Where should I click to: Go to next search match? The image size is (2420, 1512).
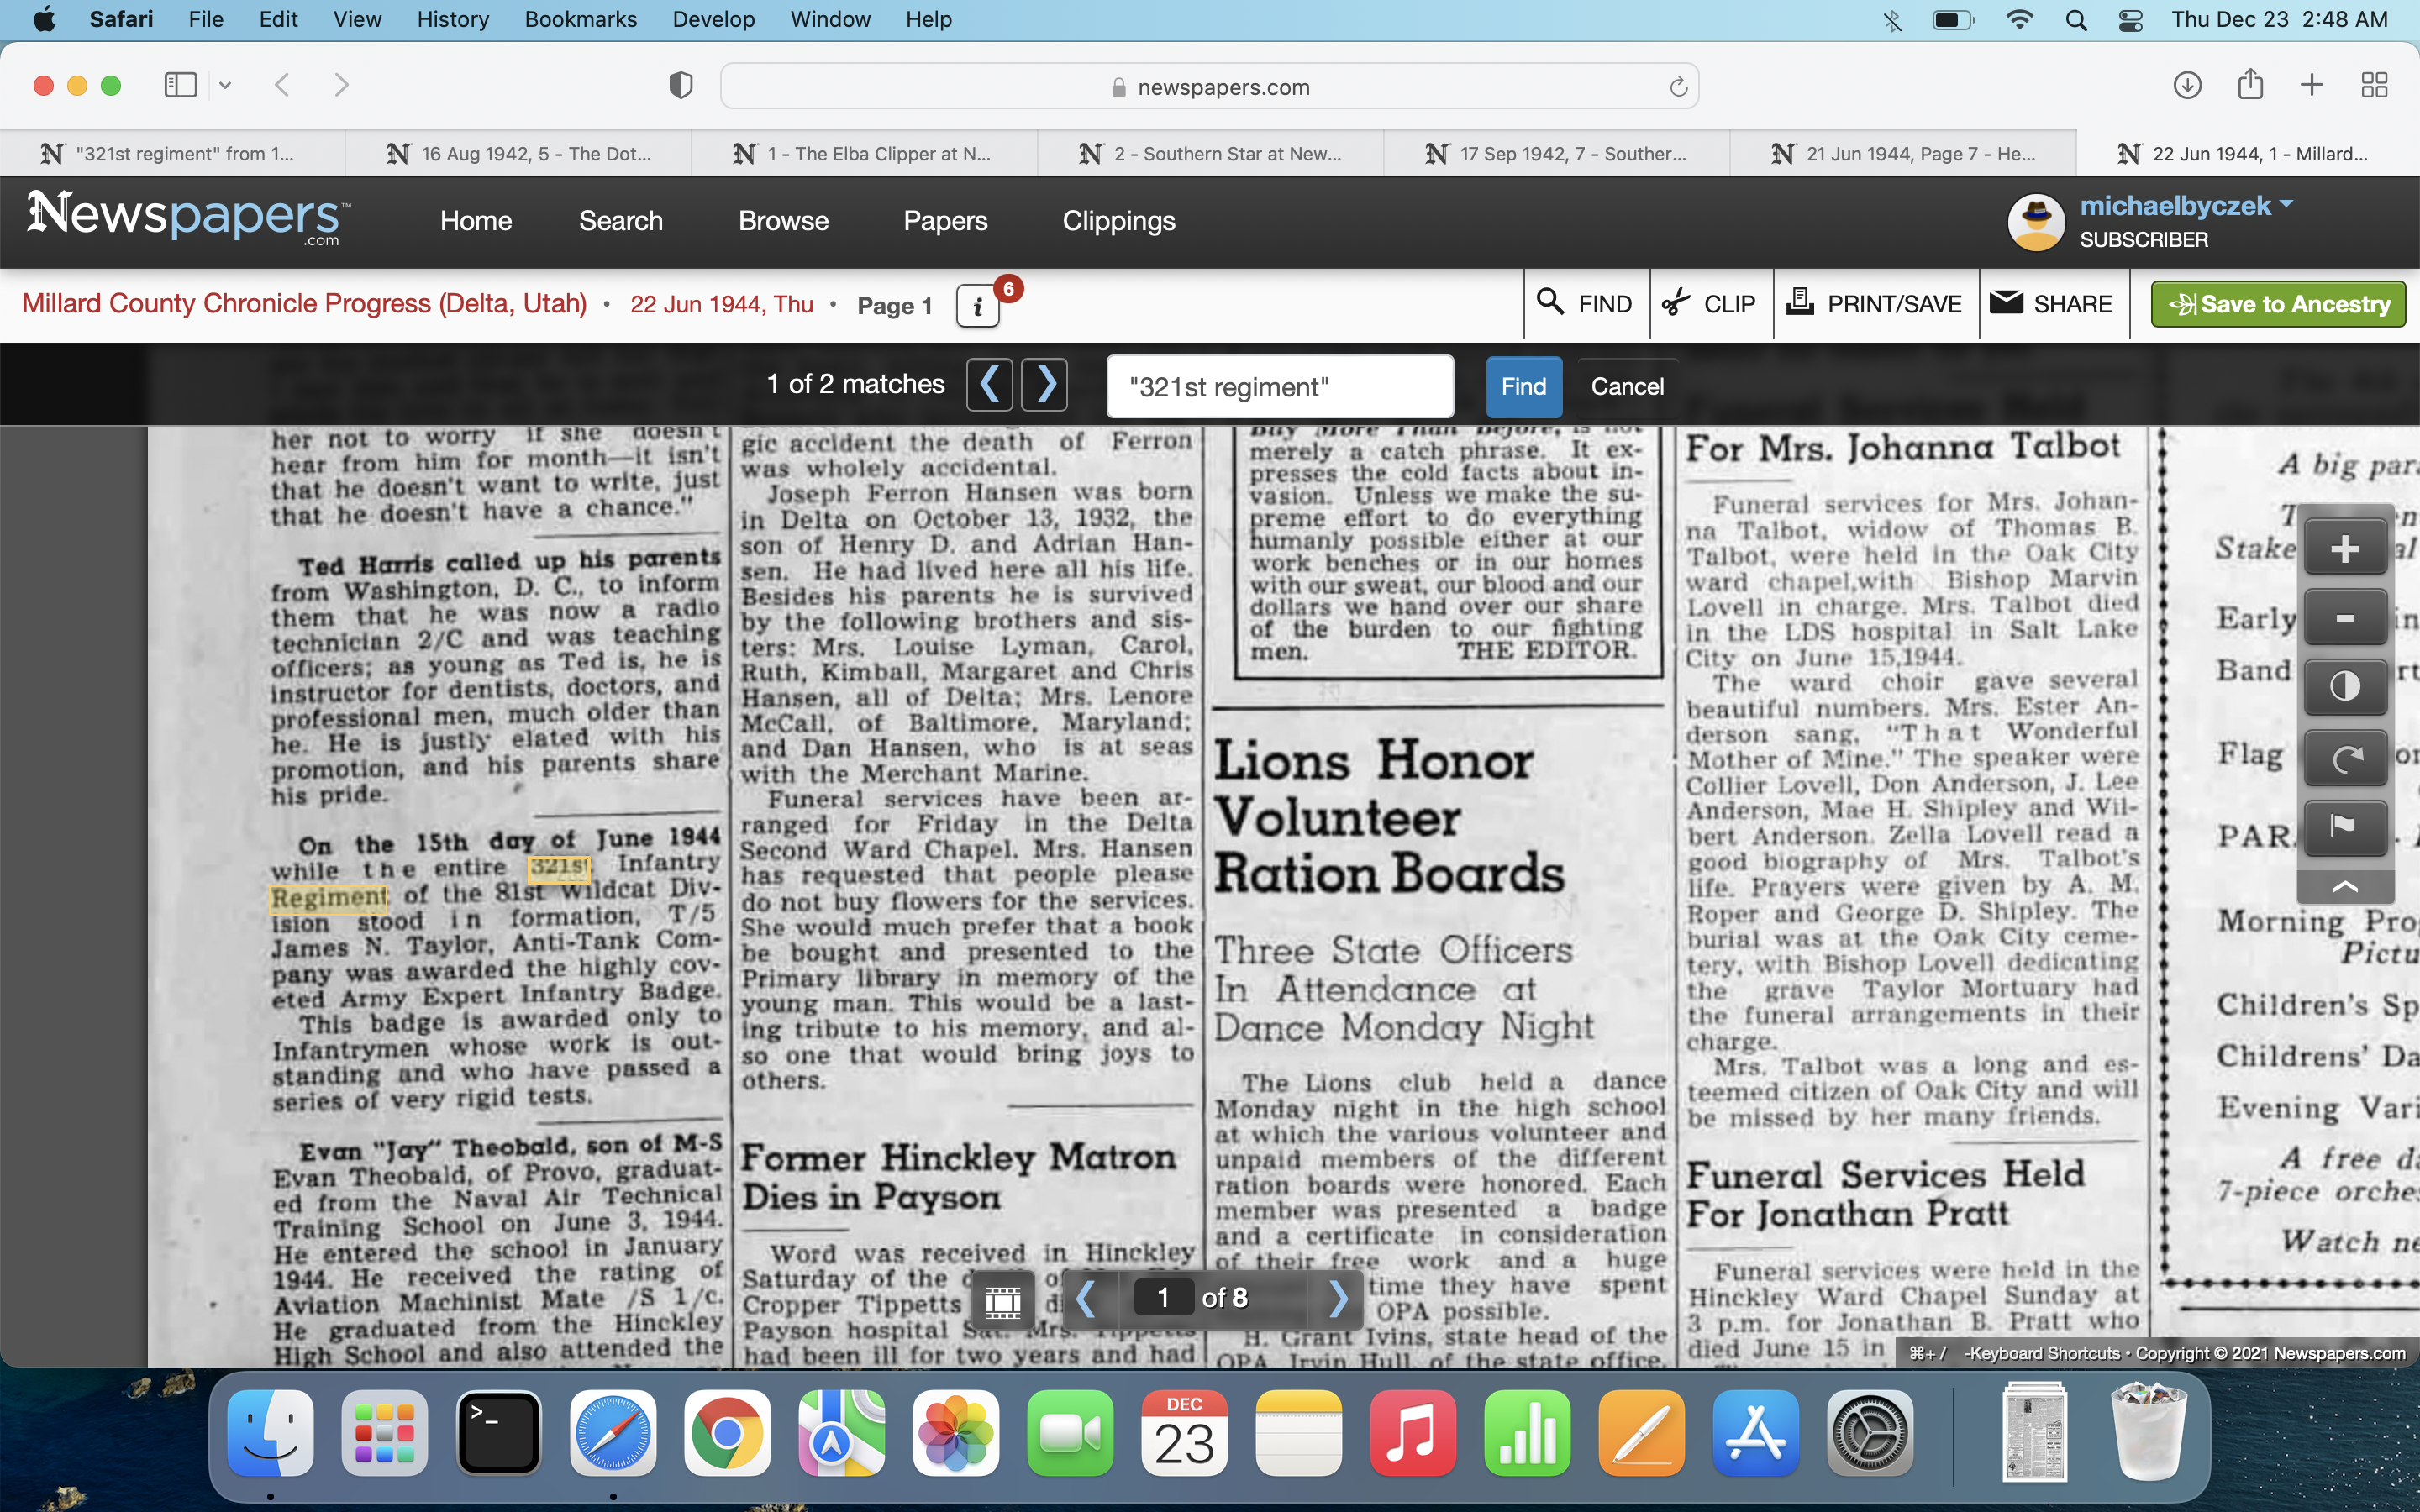(x=1045, y=385)
